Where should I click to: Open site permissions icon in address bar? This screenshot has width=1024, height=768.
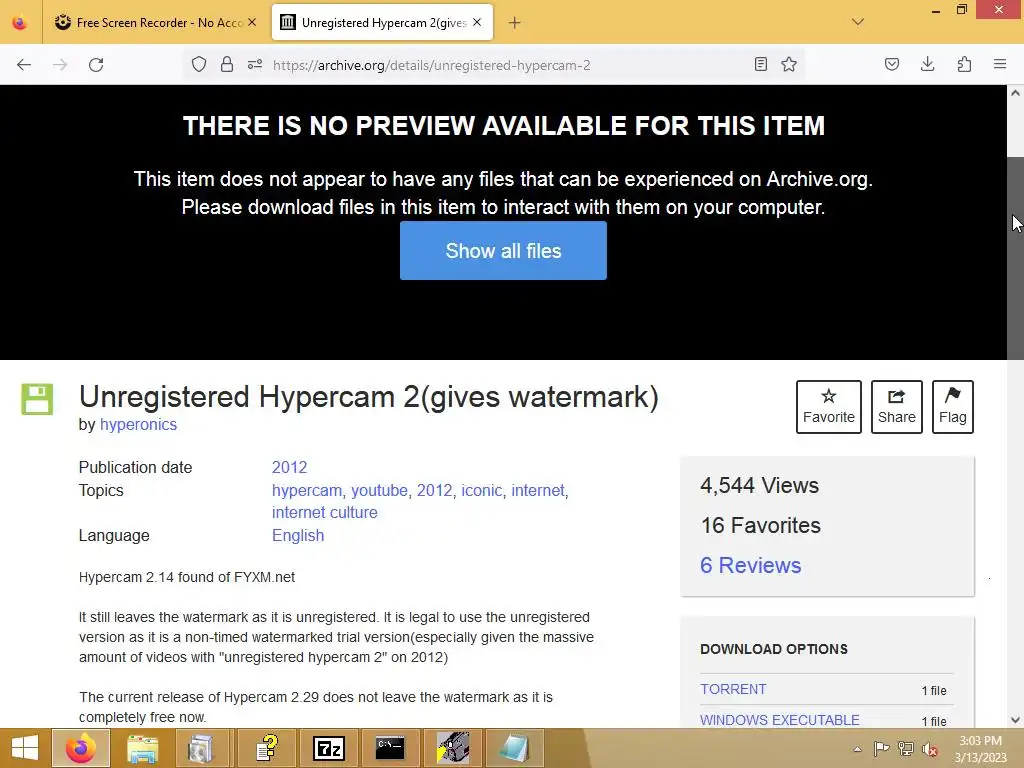(x=255, y=65)
